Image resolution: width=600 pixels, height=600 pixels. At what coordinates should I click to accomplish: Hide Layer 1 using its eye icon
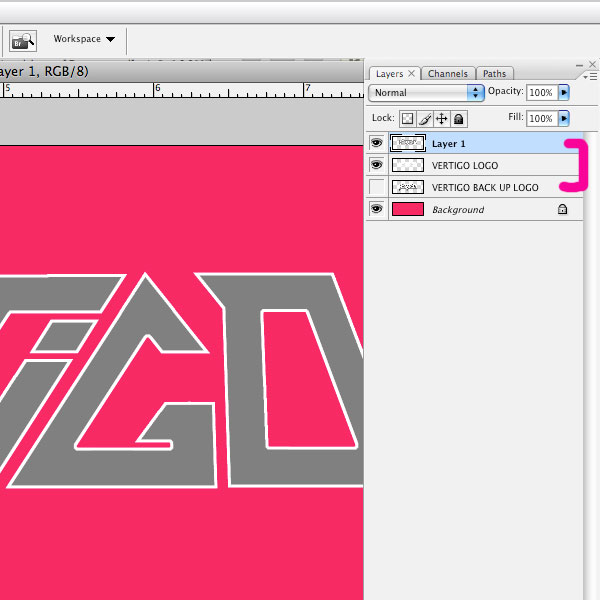[377, 144]
